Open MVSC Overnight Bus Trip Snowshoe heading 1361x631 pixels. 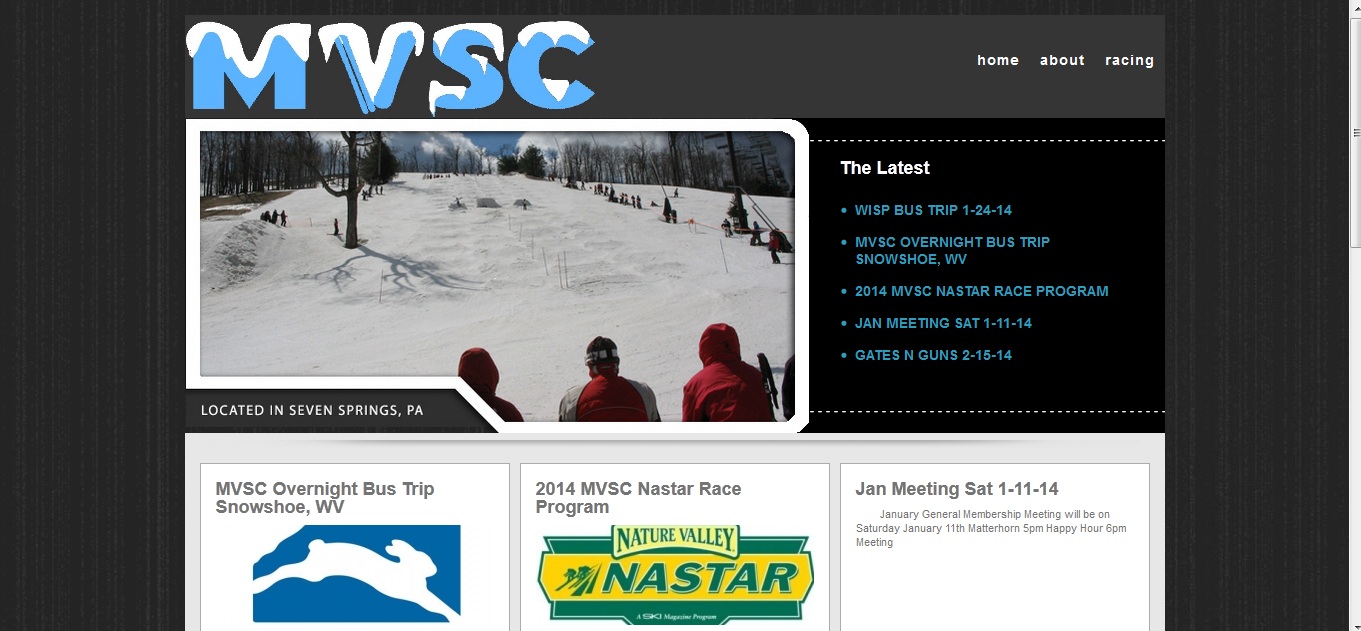[325, 498]
